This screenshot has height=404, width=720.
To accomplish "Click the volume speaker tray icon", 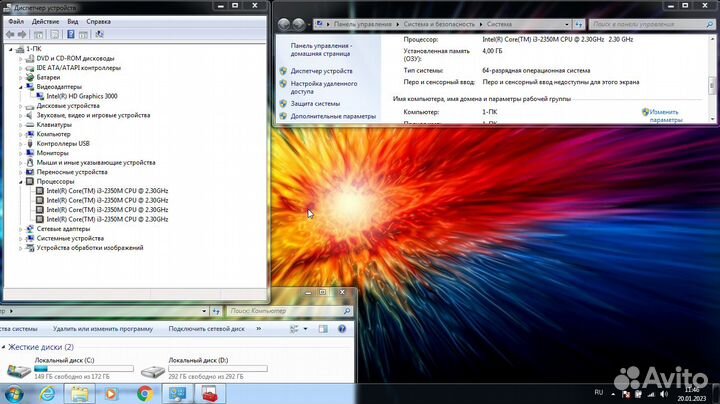I will (x=664, y=394).
